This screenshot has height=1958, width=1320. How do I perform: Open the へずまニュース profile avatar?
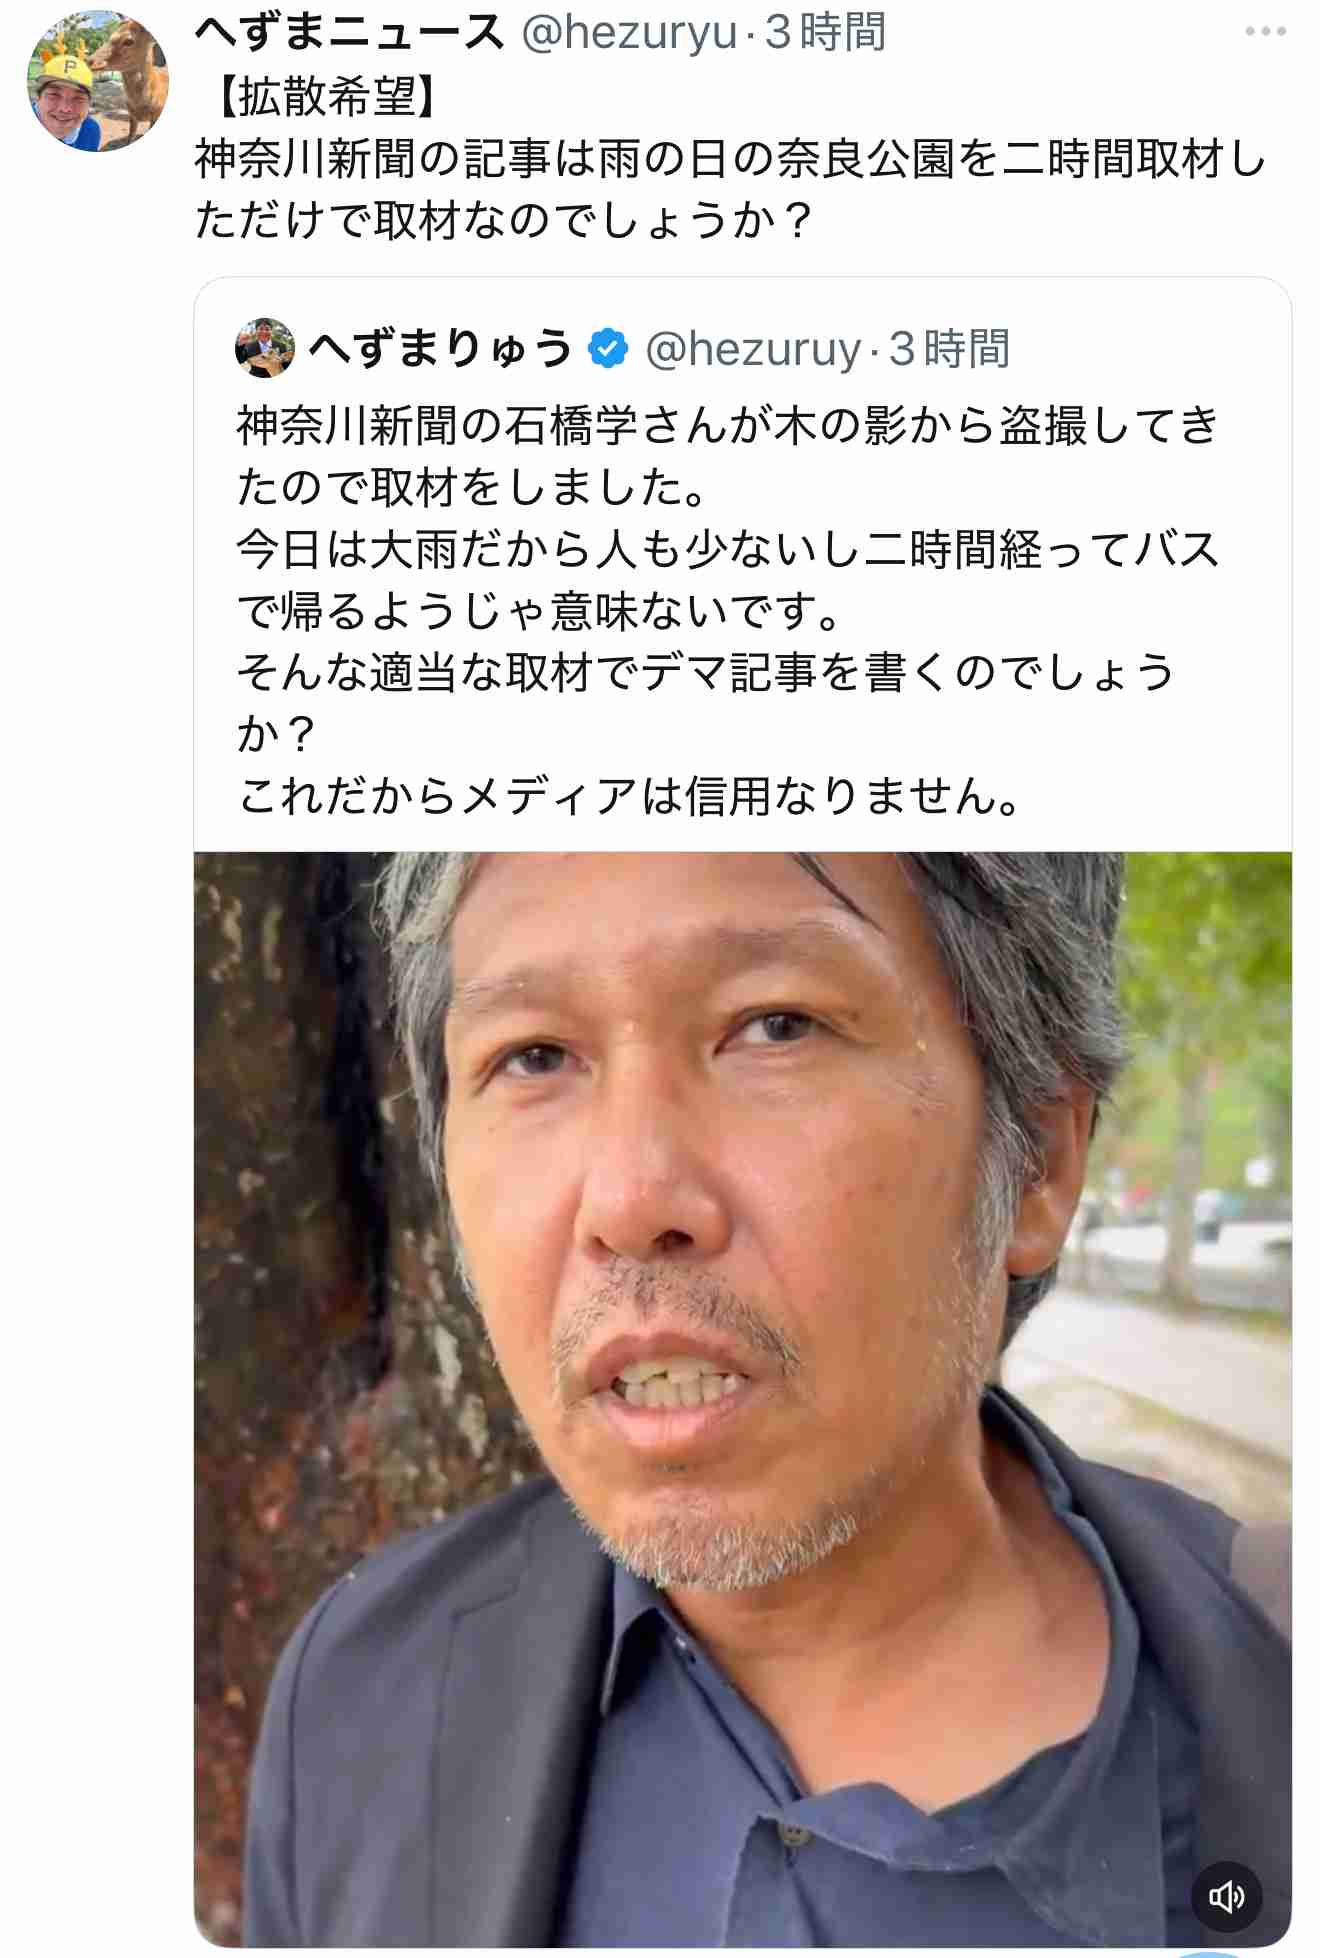[98, 82]
